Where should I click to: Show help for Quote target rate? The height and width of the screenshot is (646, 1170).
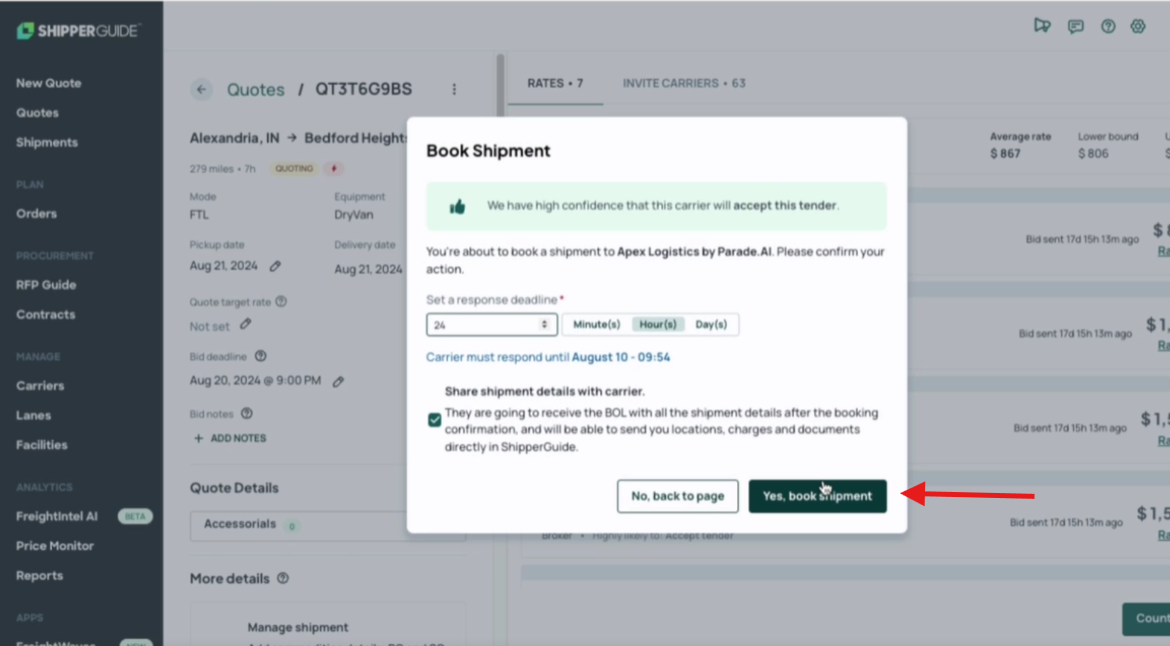click(x=281, y=302)
